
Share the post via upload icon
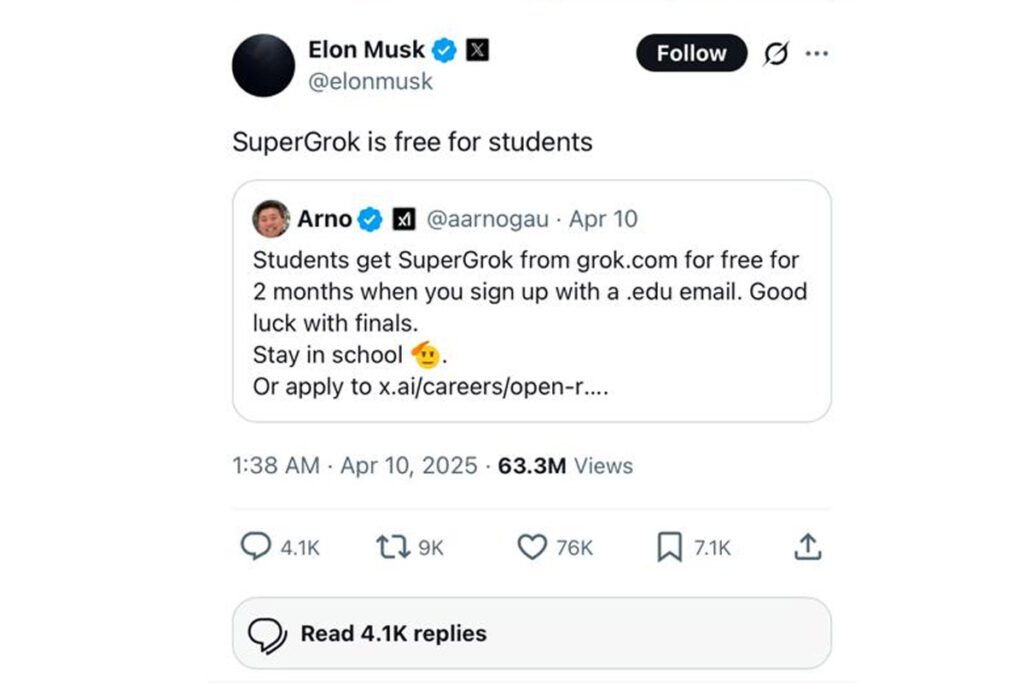tap(807, 547)
